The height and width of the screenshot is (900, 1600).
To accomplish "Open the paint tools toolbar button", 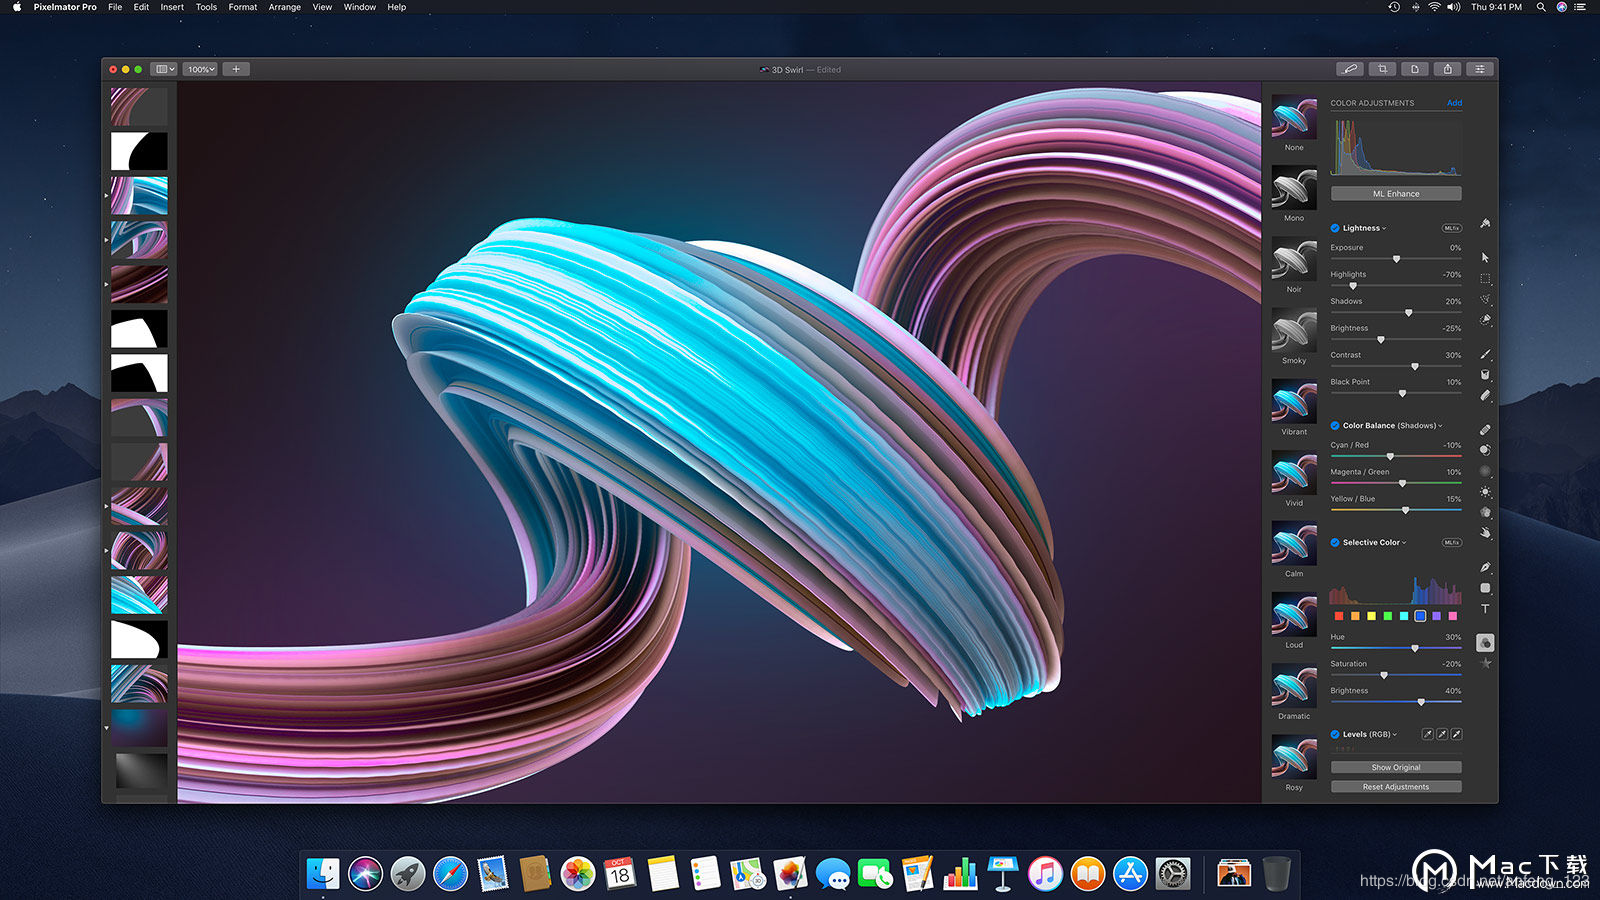I will pos(1350,69).
